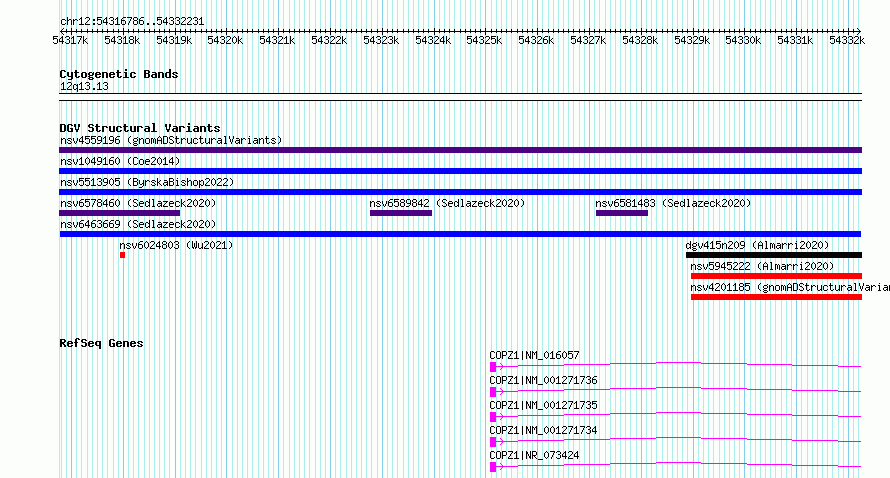Select the red nsv5945222 bar

(776, 276)
